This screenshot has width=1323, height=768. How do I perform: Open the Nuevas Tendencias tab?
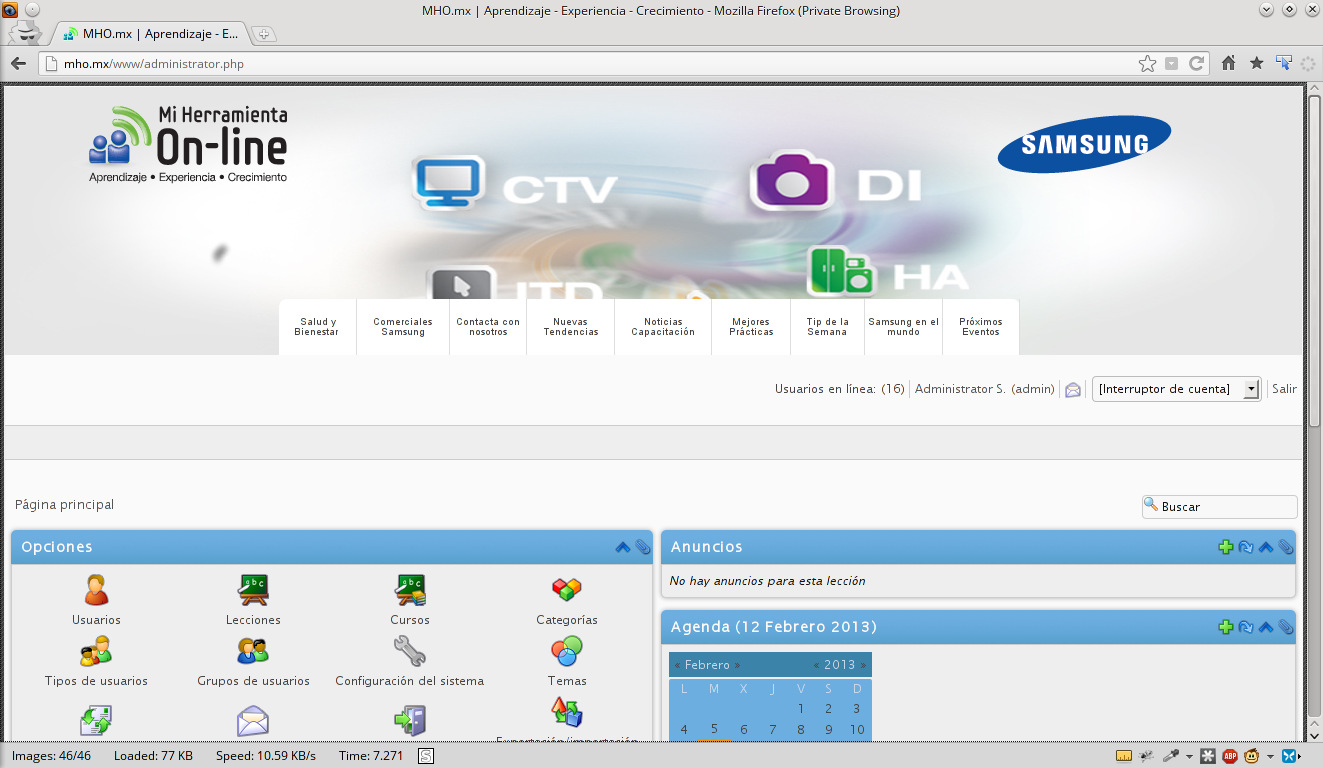click(x=571, y=327)
